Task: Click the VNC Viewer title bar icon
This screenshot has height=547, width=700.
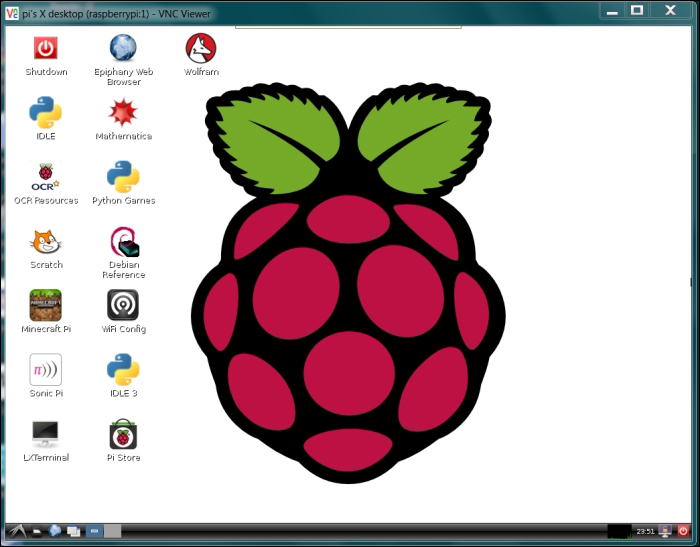Action: [12, 13]
